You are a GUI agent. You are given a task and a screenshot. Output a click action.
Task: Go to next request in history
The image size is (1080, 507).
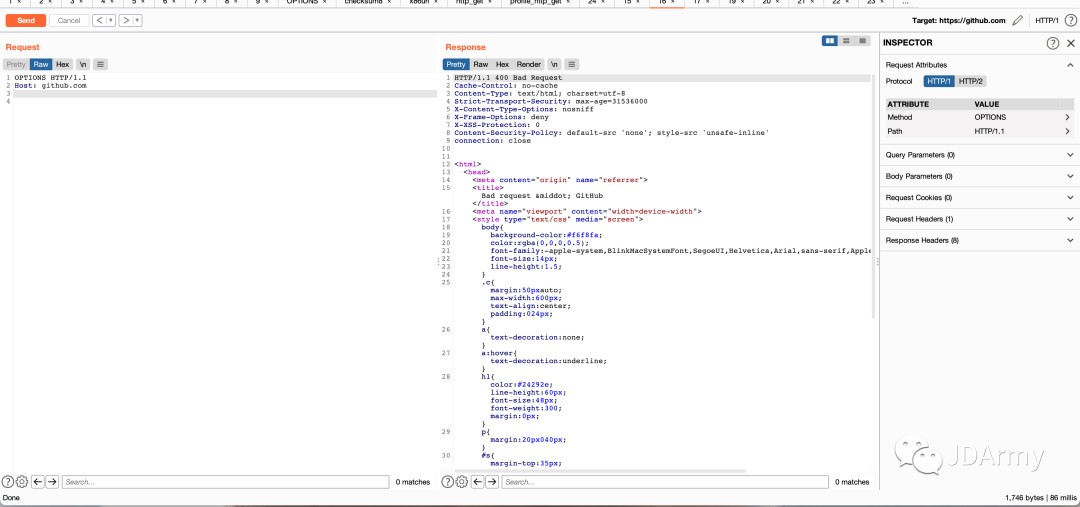(127, 21)
